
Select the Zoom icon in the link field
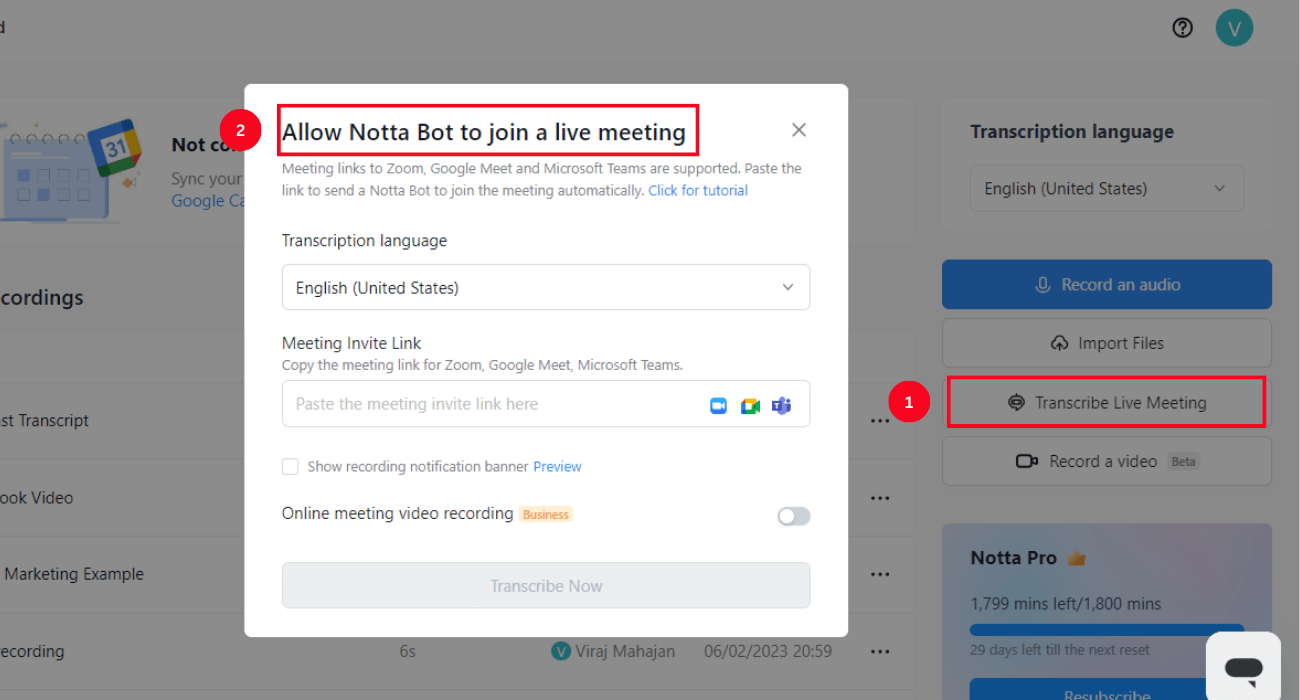(x=718, y=405)
